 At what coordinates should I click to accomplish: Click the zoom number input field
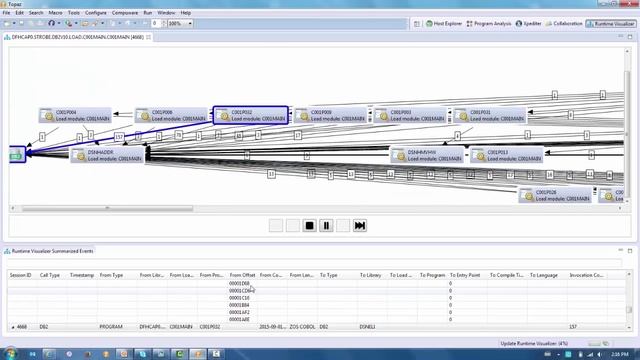[156, 24]
